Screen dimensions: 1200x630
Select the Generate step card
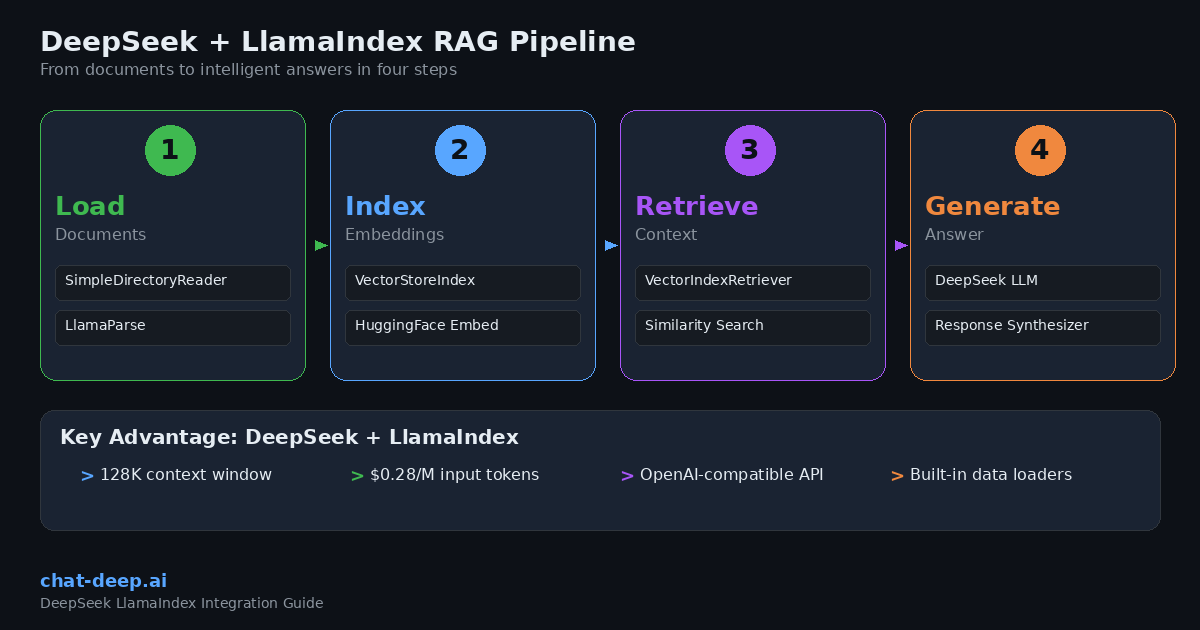click(x=1042, y=245)
